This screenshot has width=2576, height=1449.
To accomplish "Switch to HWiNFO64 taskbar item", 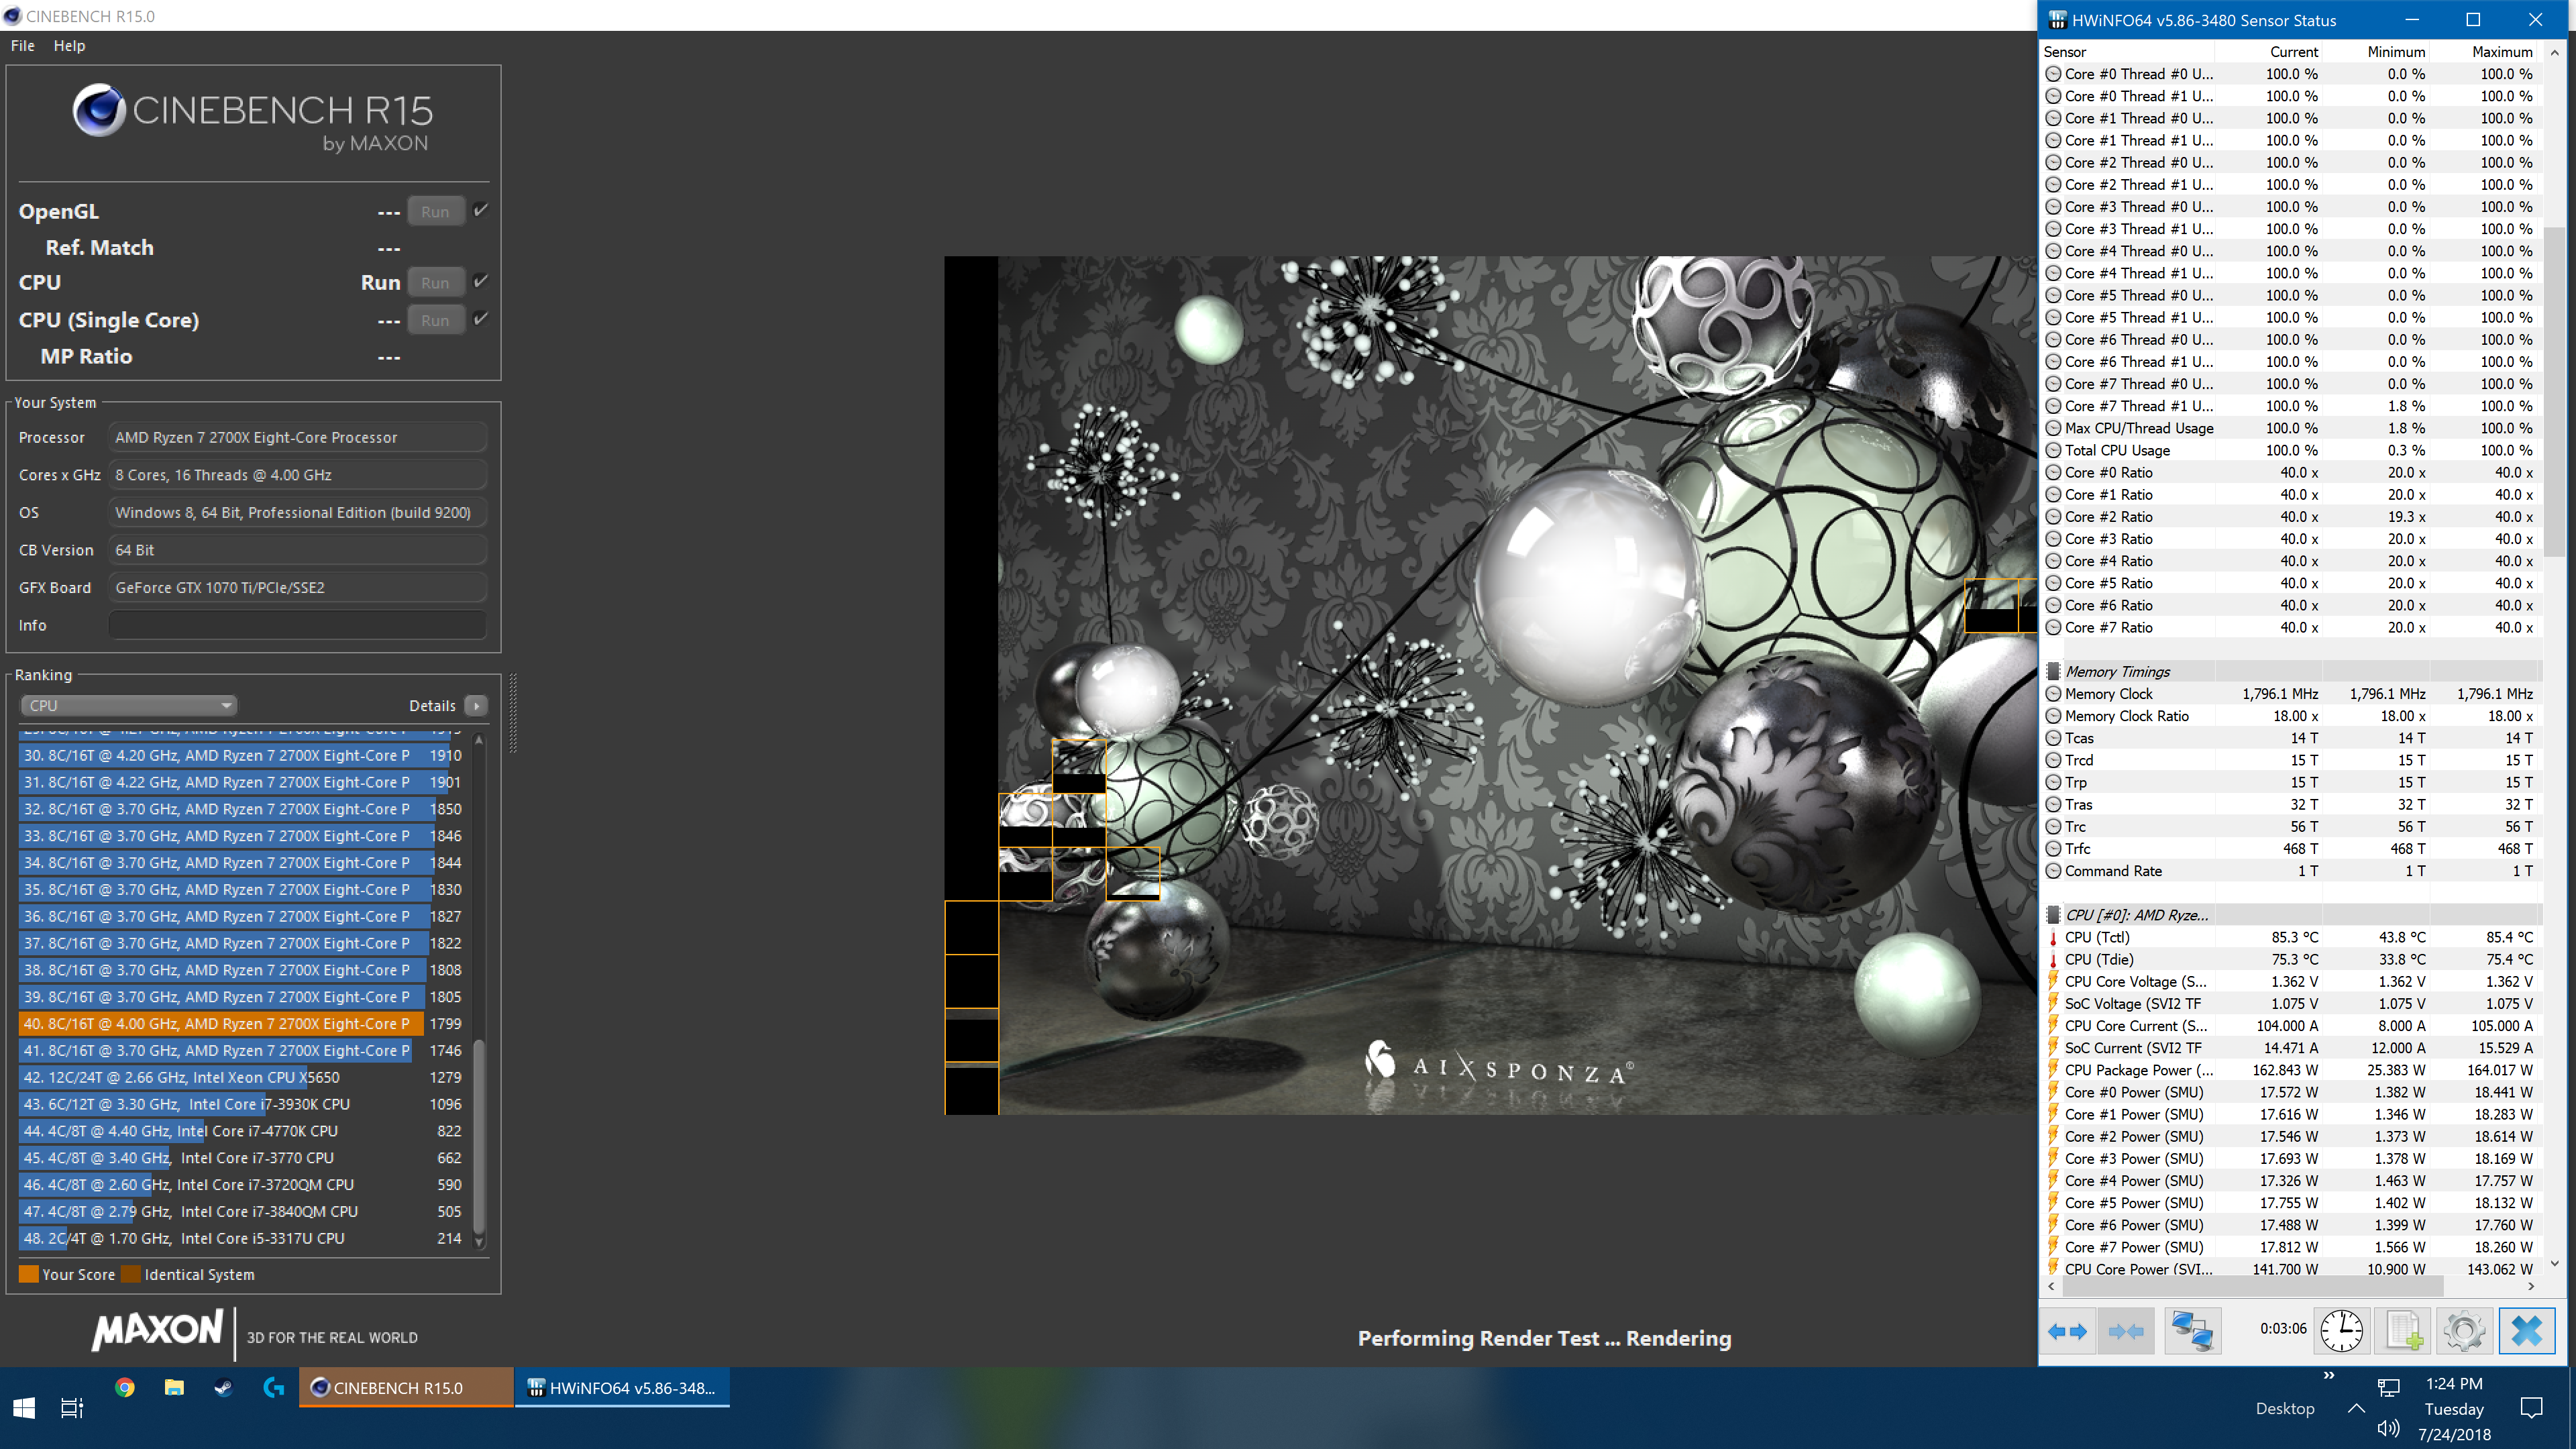I will point(622,1387).
